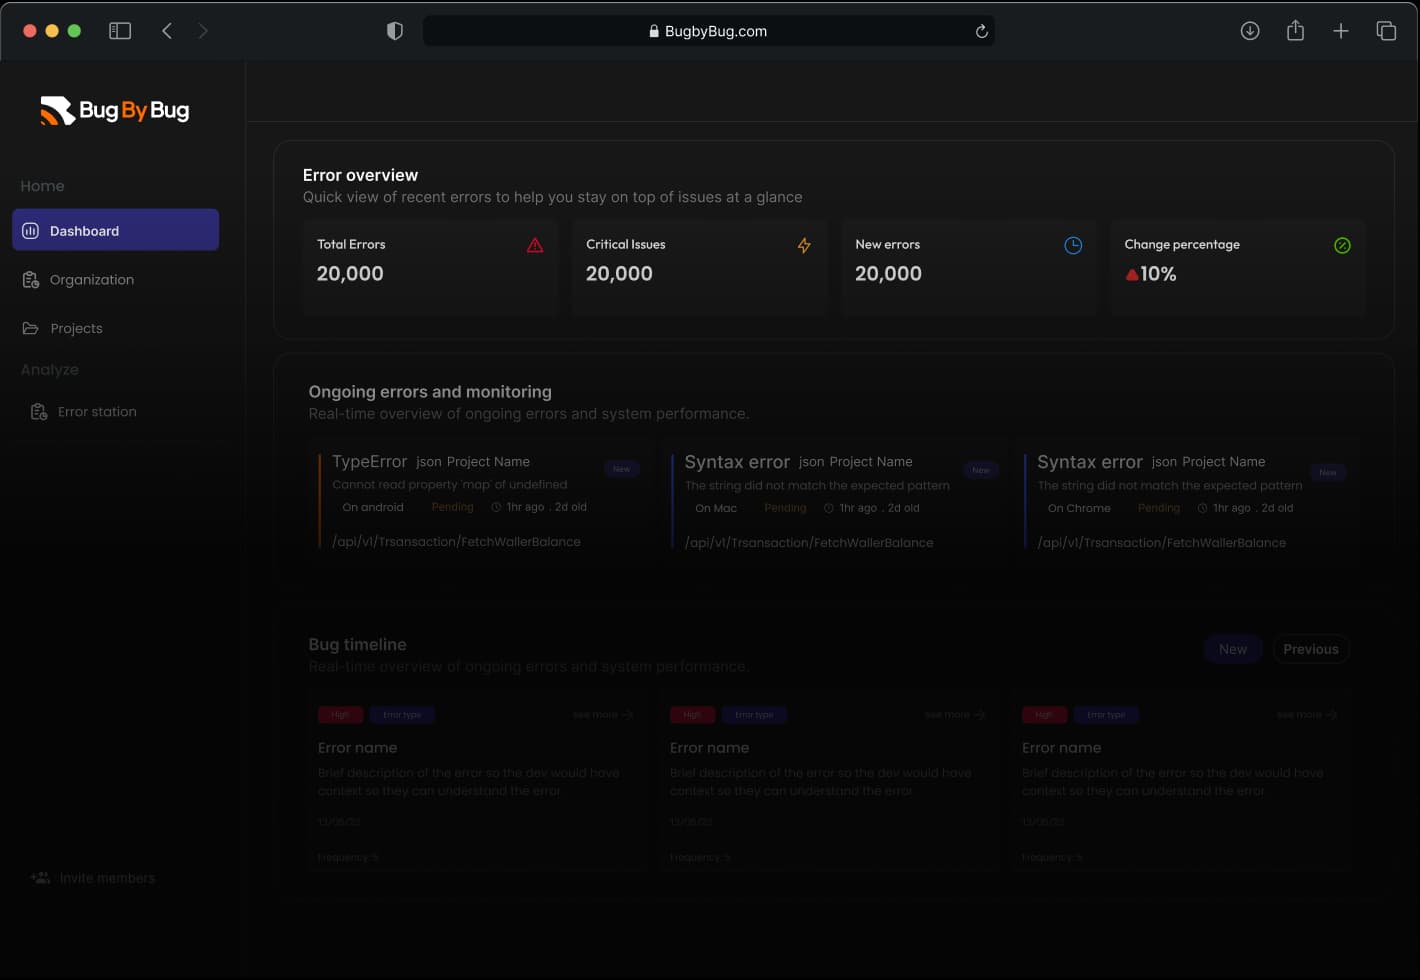The image size is (1420, 980).
Task: Expand see more on the first Error card
Action: click(x=601, y=714)
